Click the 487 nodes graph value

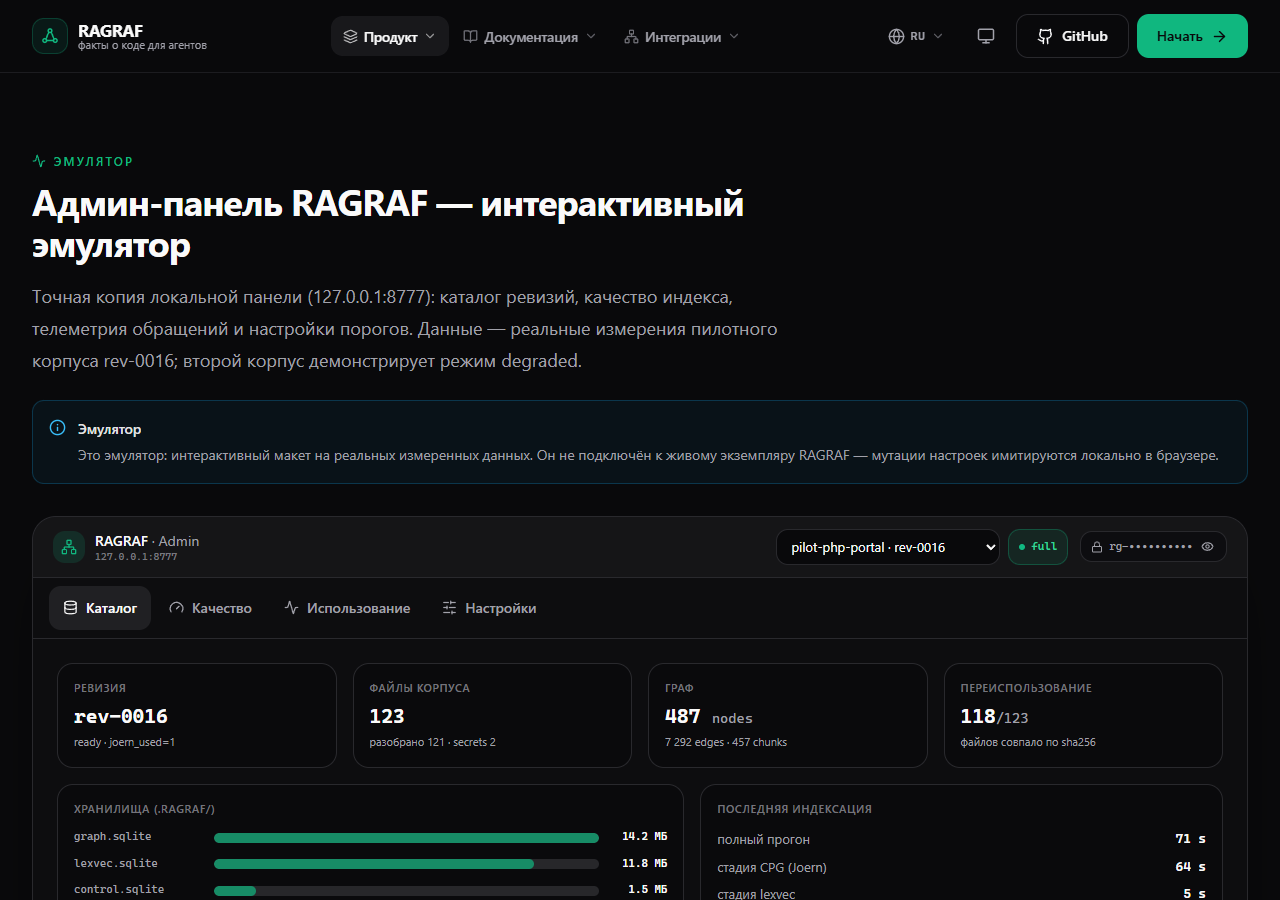[x=709, y=716]
